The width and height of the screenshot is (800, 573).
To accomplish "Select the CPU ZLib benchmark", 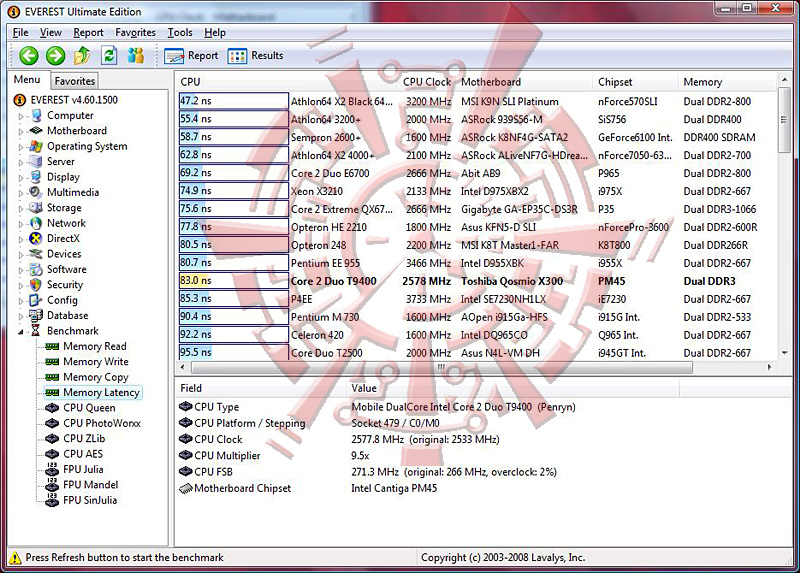I will (x=84, y=438).
